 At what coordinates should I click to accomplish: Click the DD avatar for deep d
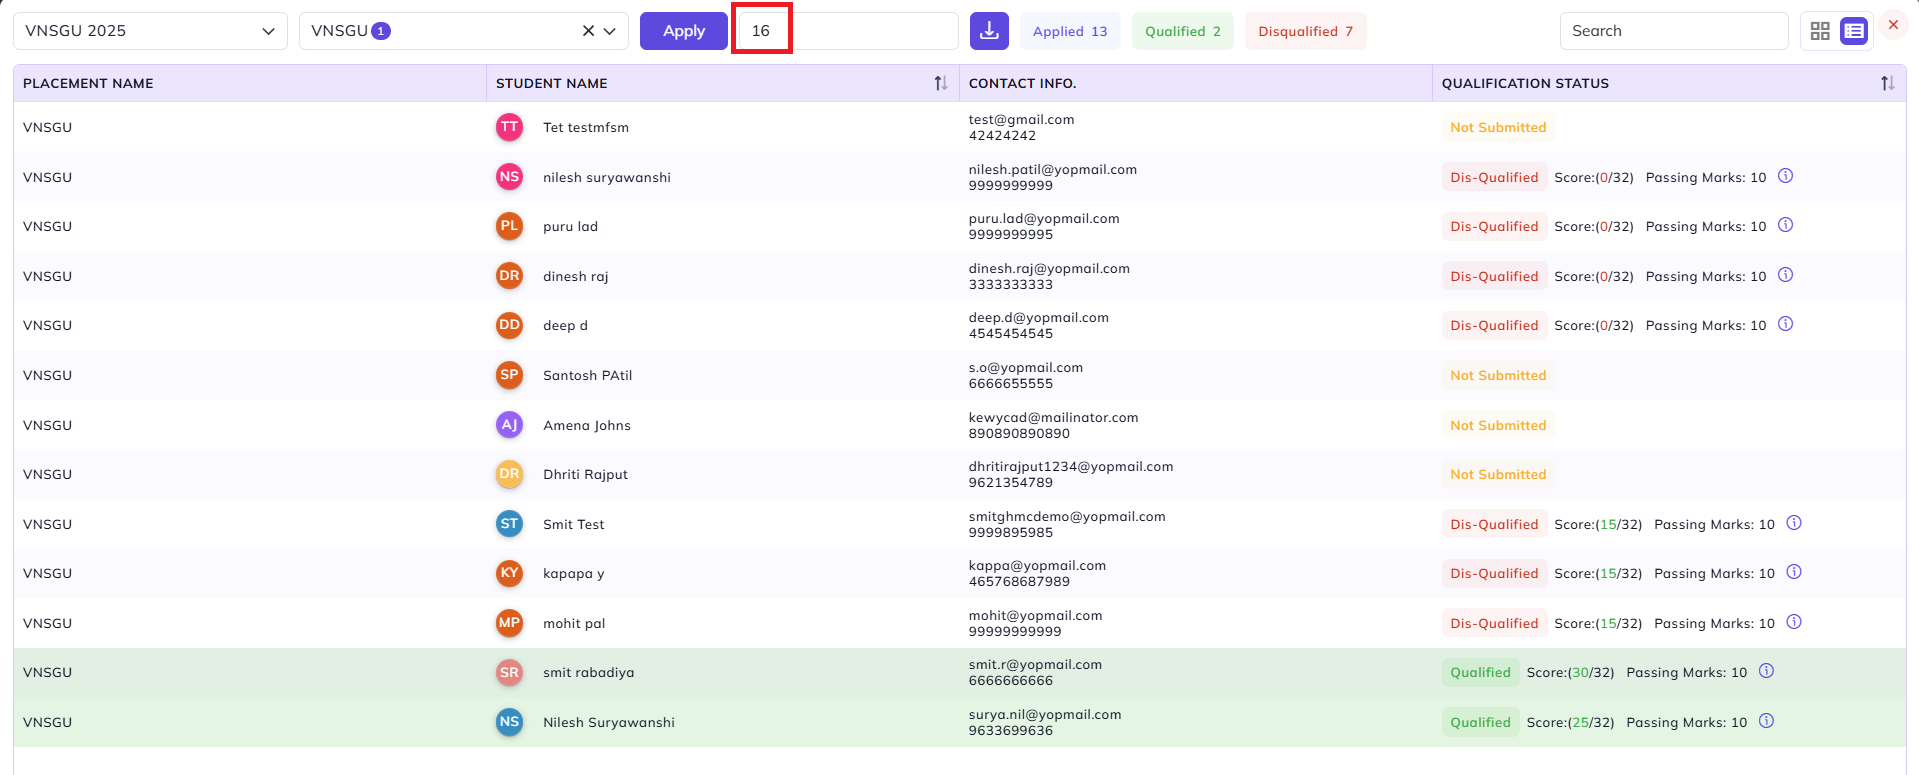[510, 325]
